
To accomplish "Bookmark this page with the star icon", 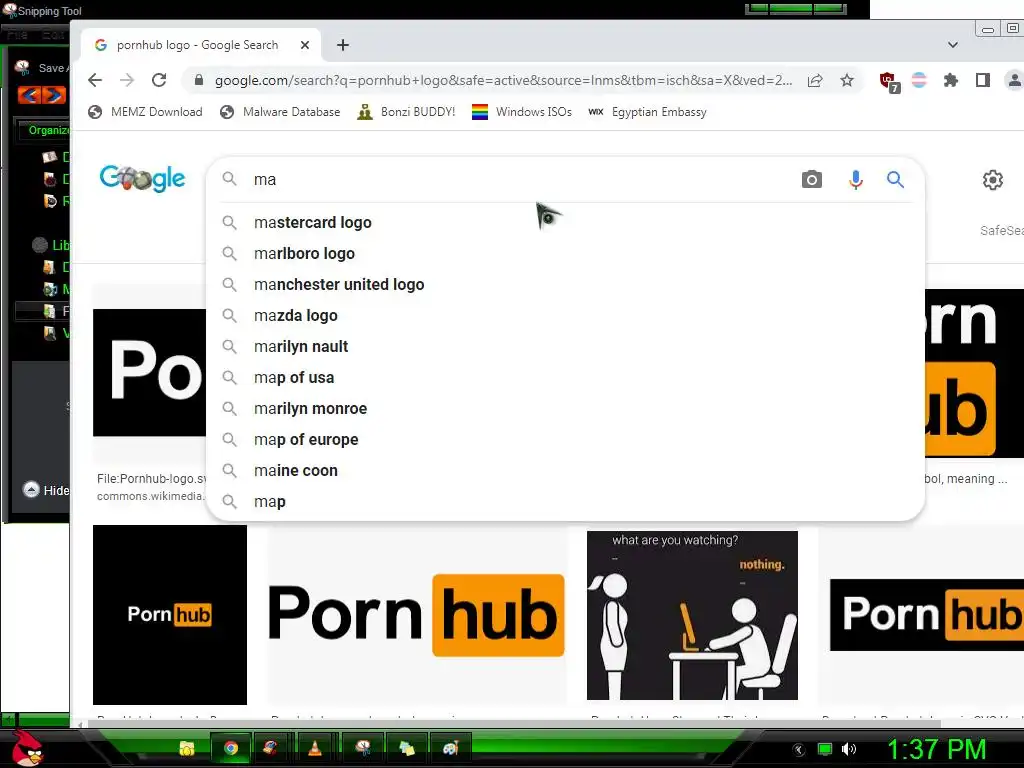I will (x=847, y=80).
